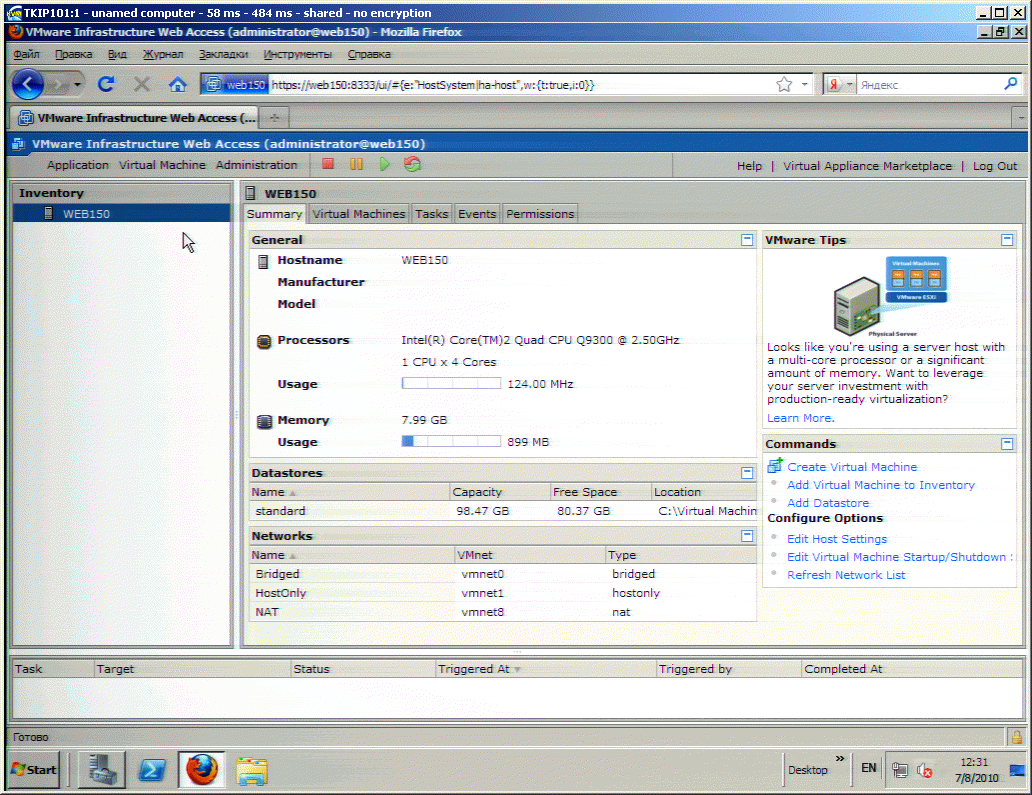Image resolution: width=1032 pixels, height=795 pixels.
Task: Go back with the Firefox back arrow
Action: pyautogui.click(x=28, y=84)
